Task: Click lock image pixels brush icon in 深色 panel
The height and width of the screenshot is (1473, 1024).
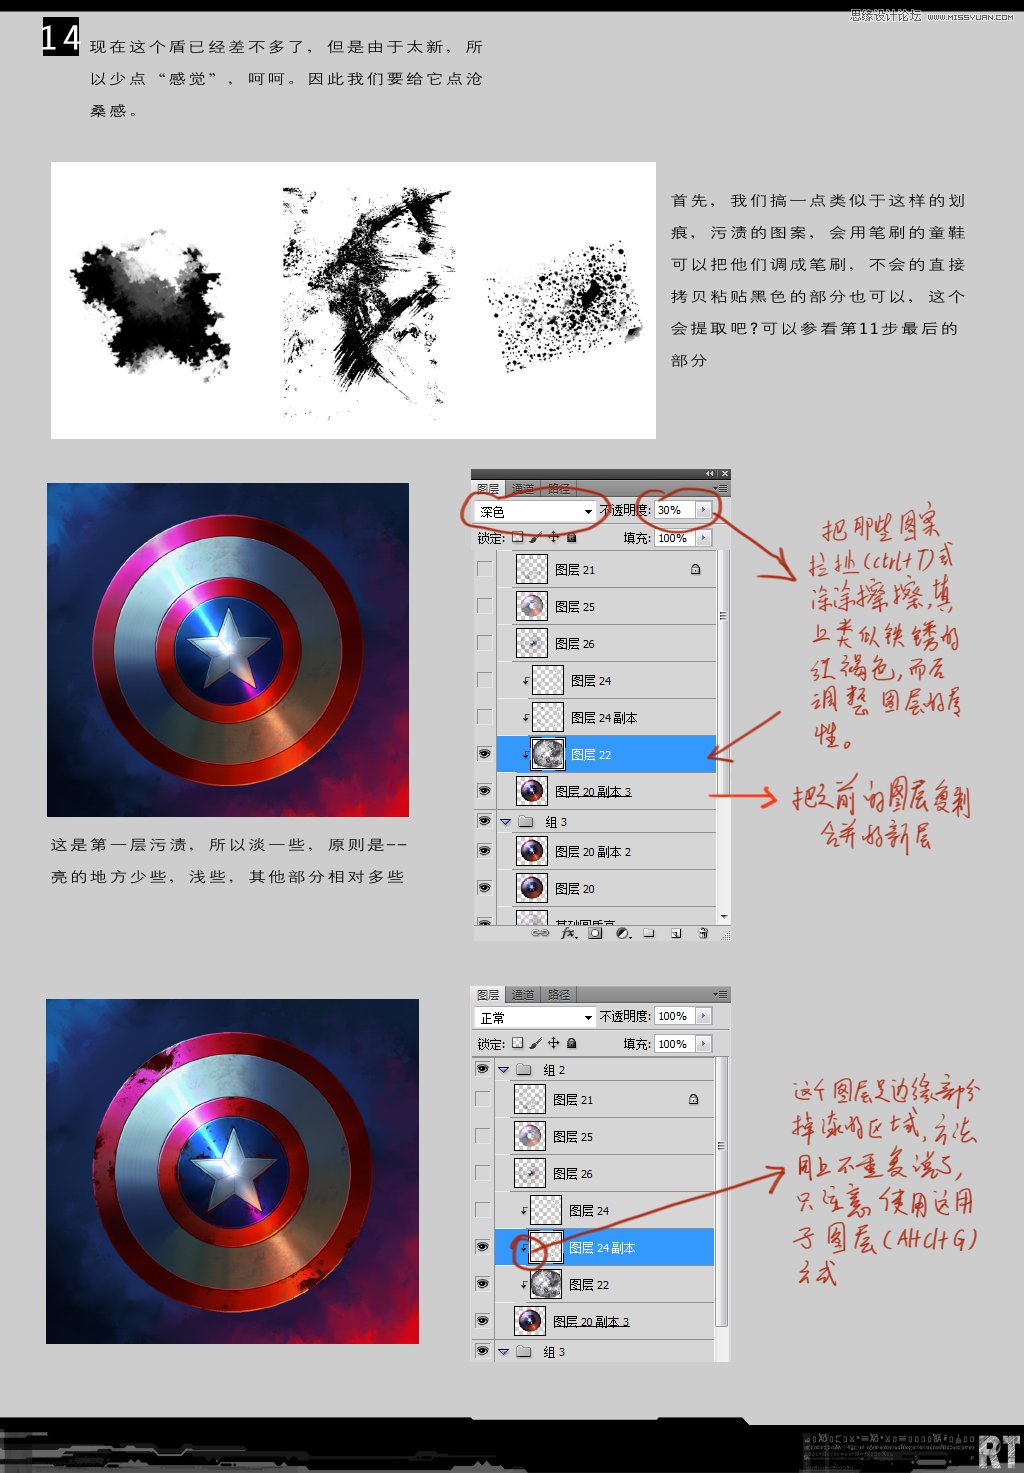Action: click(535, 537)
